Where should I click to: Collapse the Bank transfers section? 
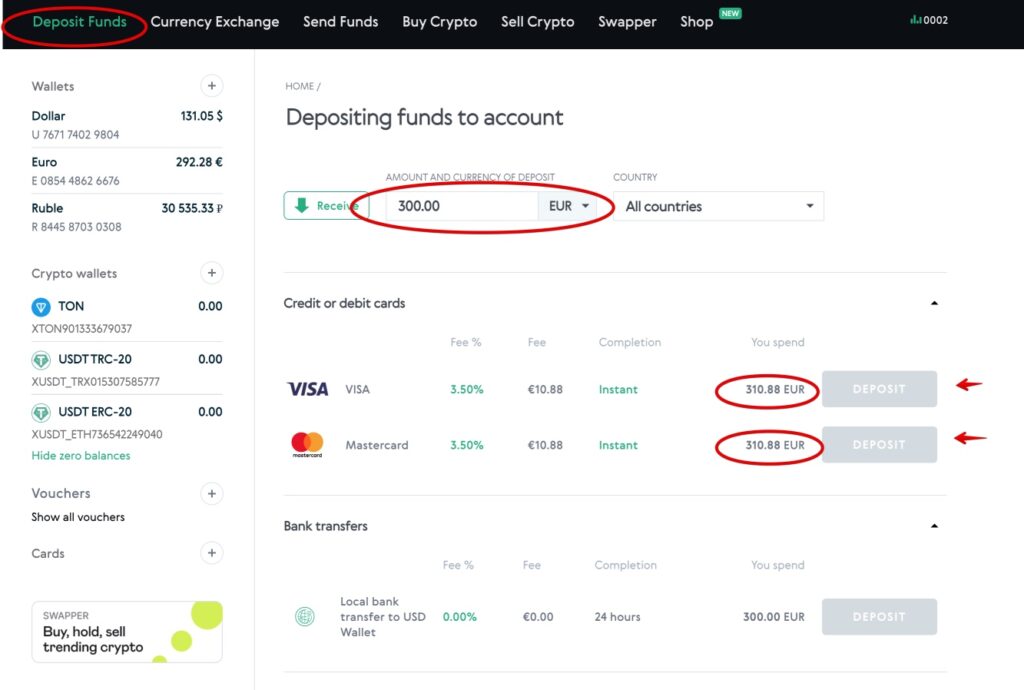coord(934,526)
